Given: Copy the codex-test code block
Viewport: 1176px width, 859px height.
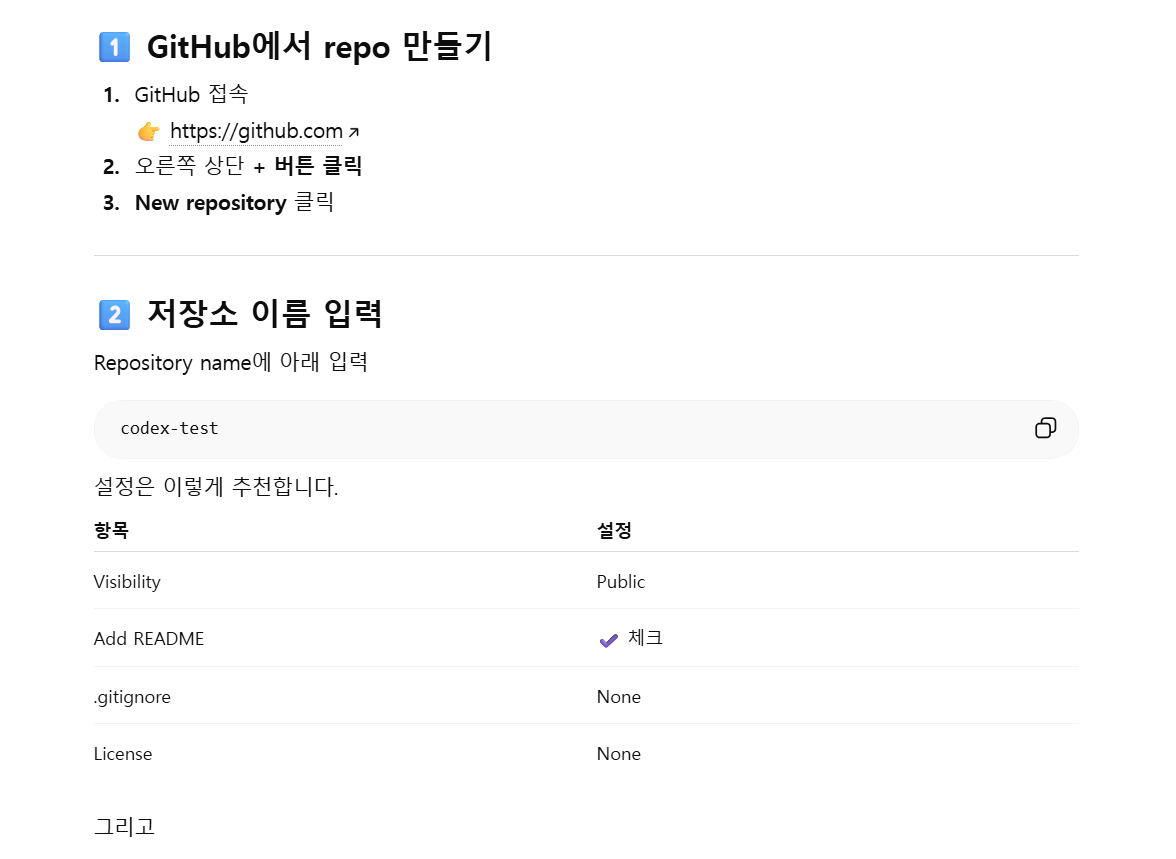Looking at the screenshot, I should (1045, 428).
